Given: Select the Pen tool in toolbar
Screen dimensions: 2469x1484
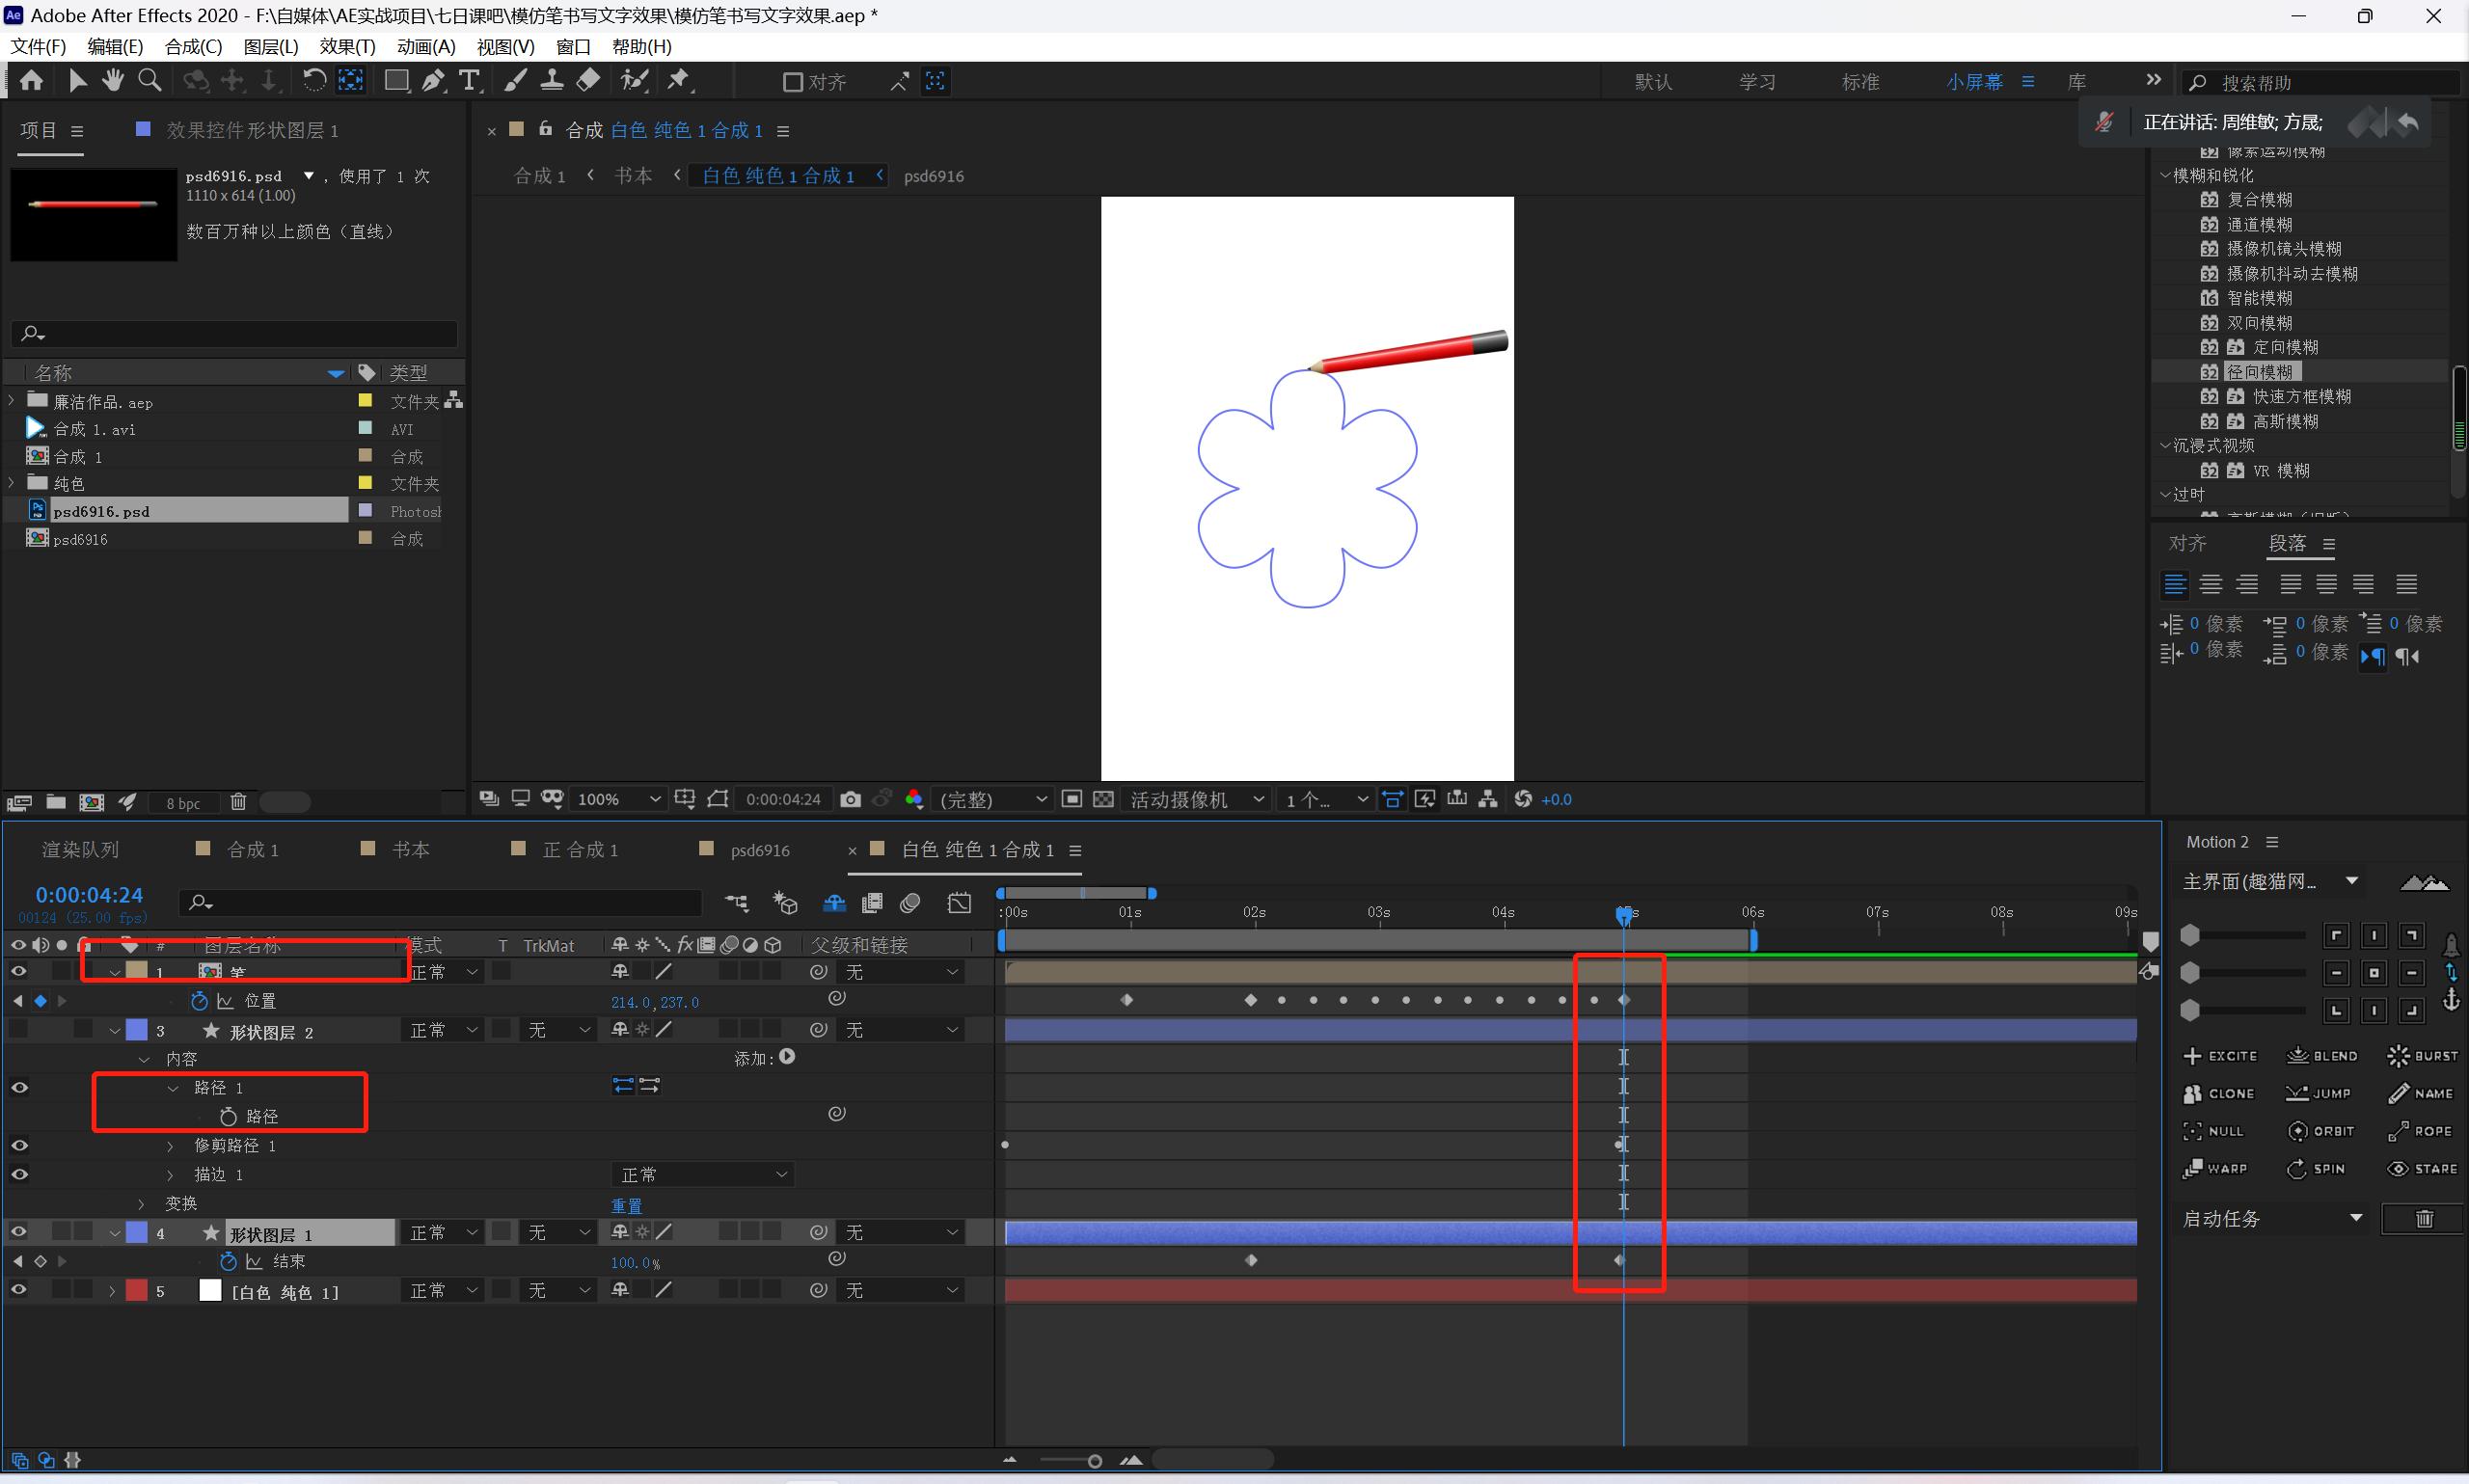Looking at the screenshot, I should click(x=433, y=81).
